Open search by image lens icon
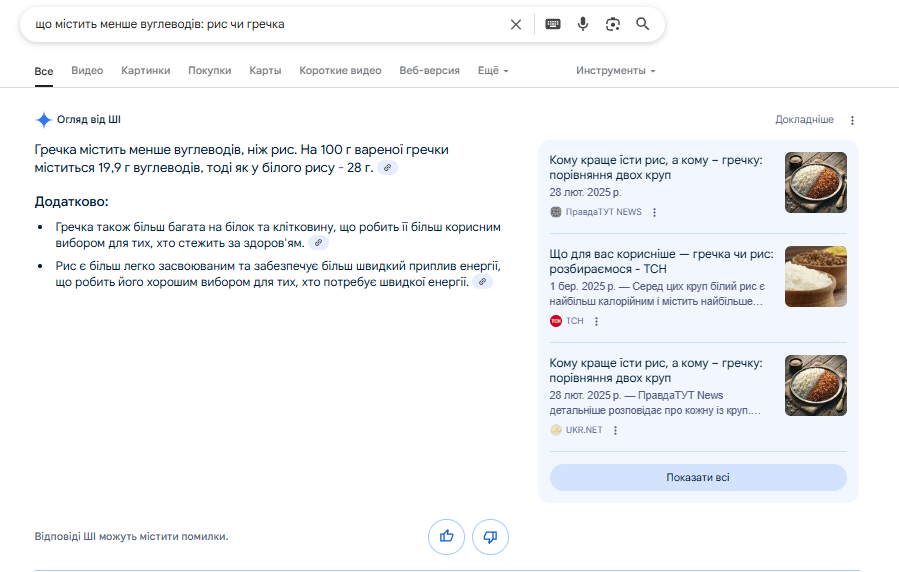899x572 pixels. tap(612, 24)
